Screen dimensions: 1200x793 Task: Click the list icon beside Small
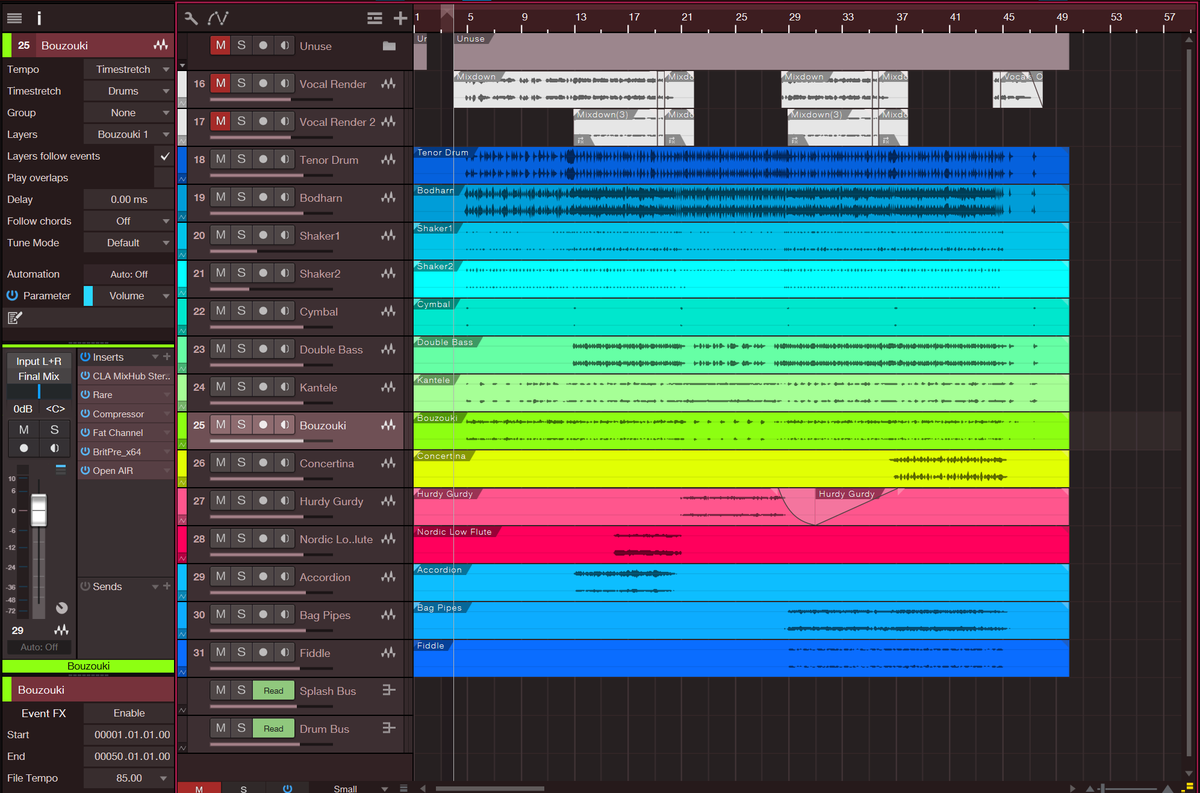[404, 788]
